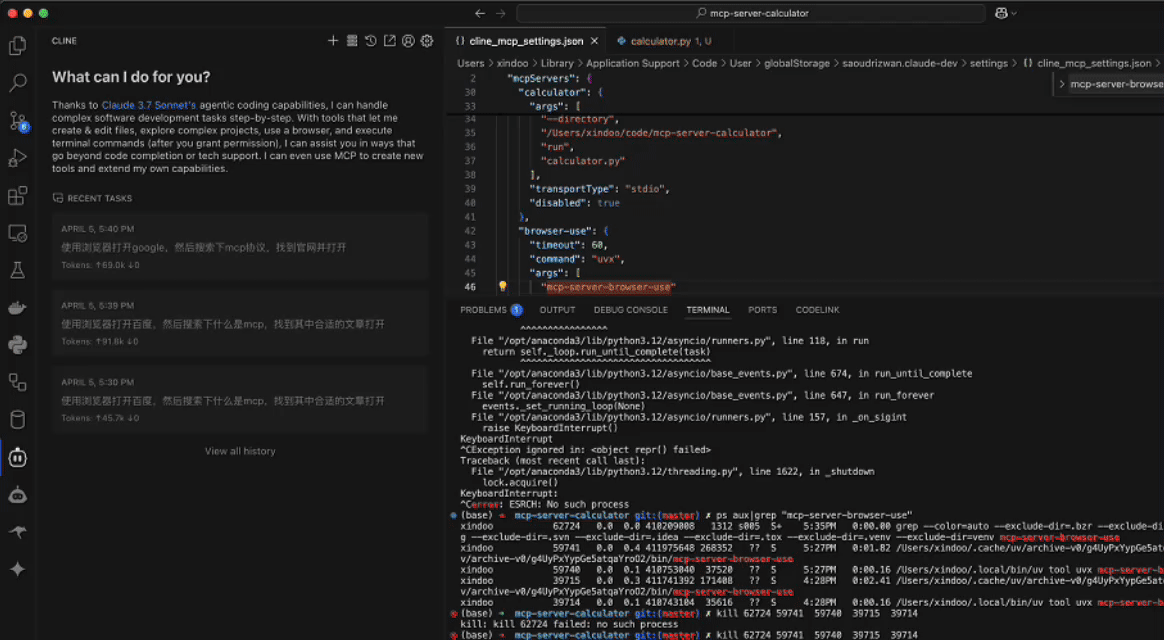Click the "command": "uvx" line
Viewport: 1164px width, 640px height.
[x=578, y=260]
